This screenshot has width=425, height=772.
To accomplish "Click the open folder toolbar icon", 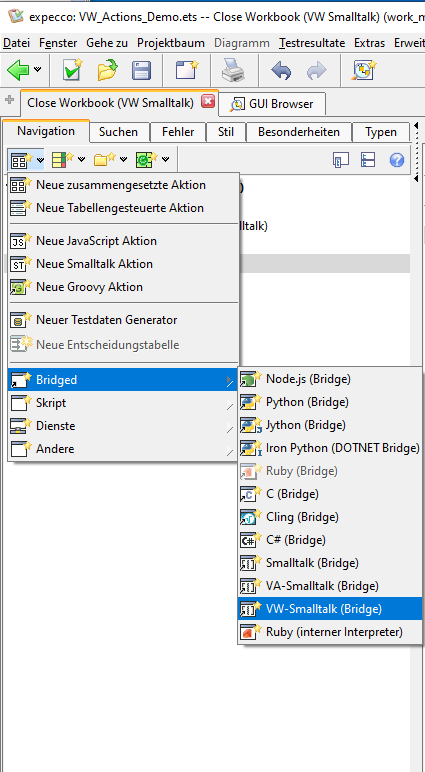I will [107, 70].
